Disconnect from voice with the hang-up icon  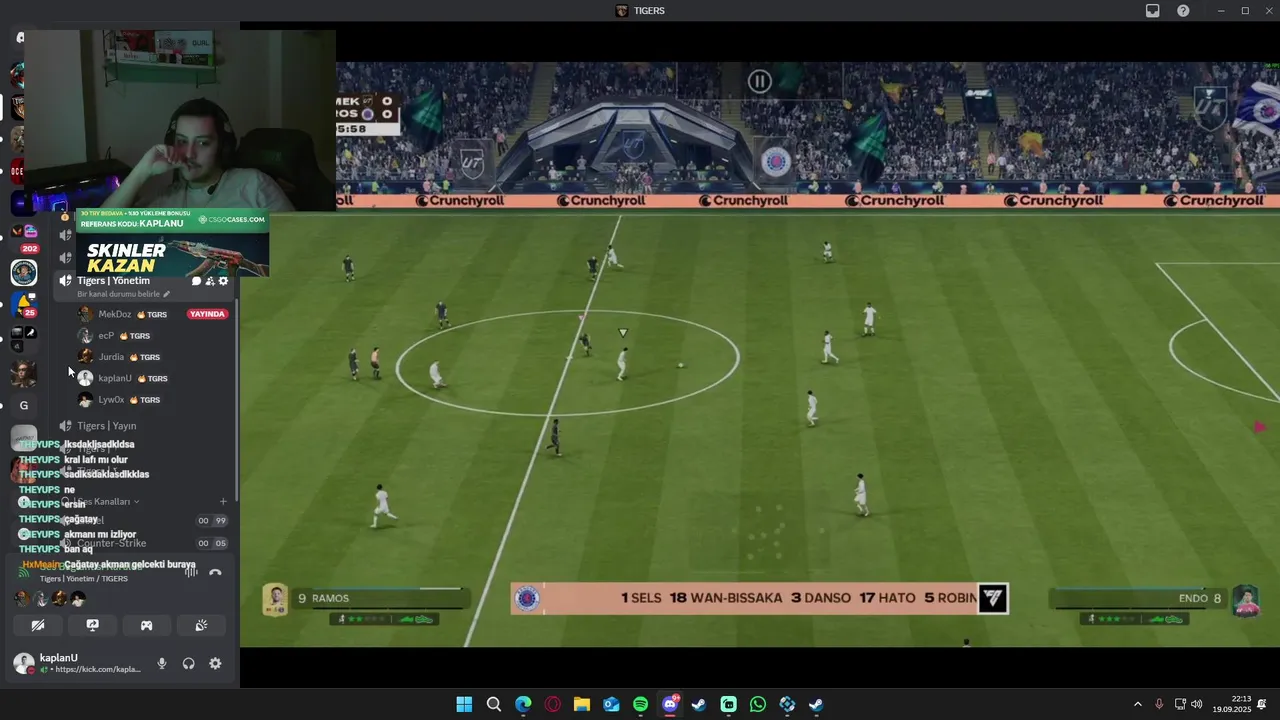(215, 572)
